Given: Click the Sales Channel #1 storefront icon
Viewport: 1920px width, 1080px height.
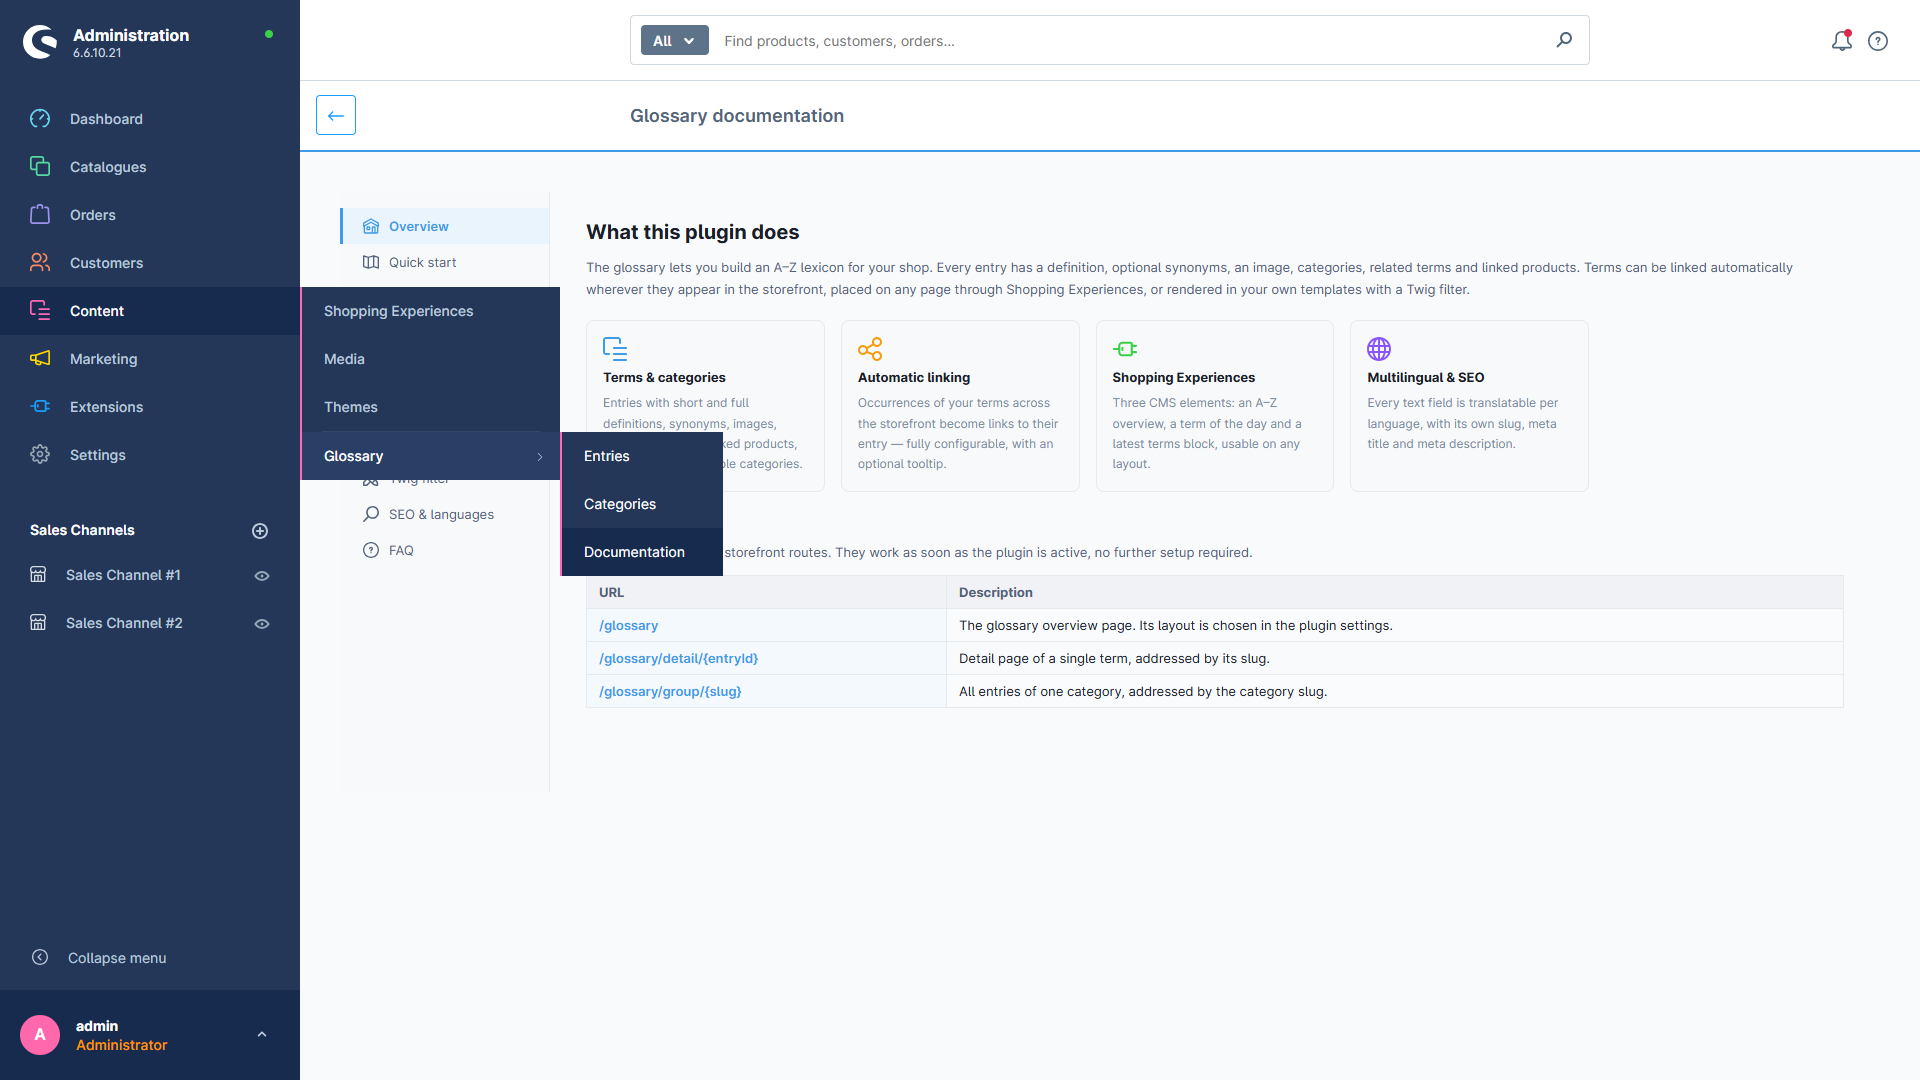Looking at the screenshot, I should click(x=38, y=575).
